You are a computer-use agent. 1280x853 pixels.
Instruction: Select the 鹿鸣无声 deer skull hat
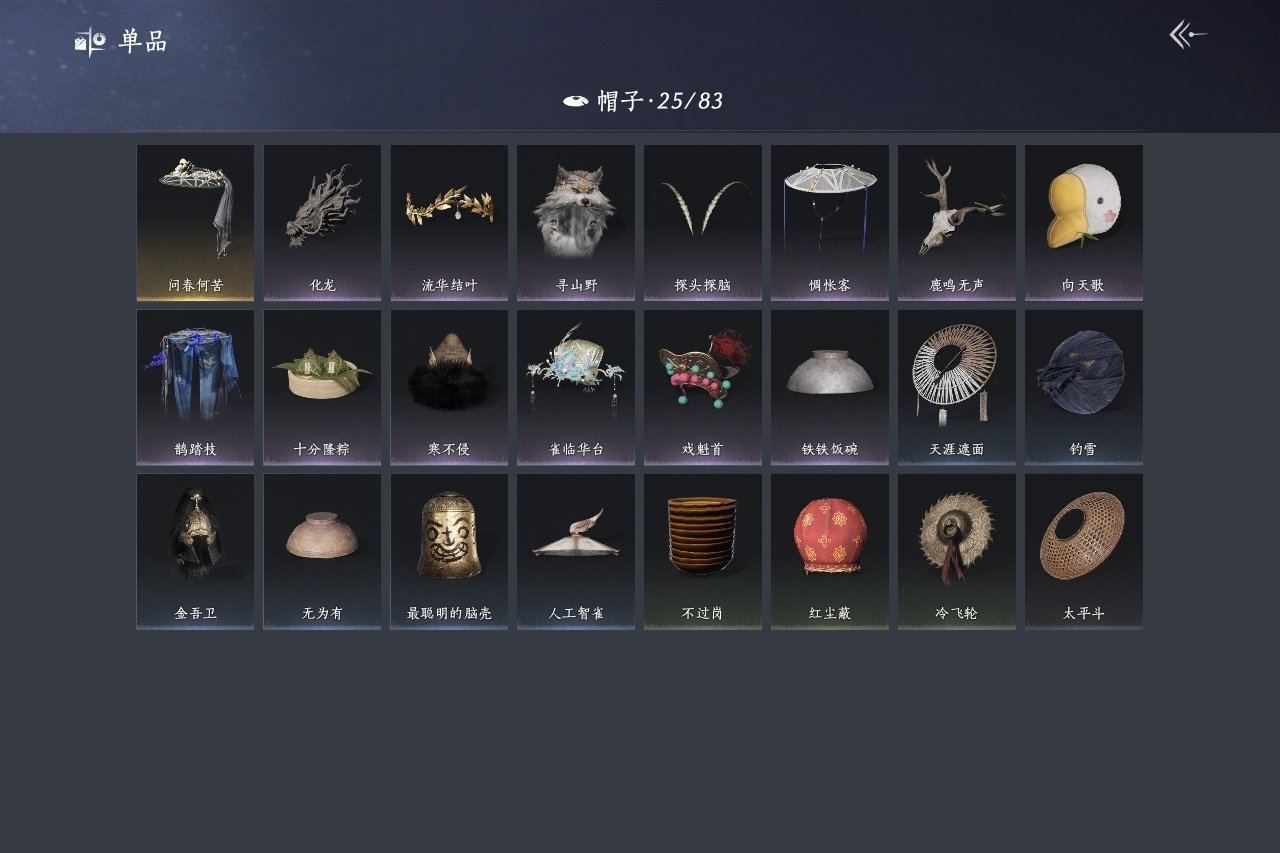coord(957,223)
